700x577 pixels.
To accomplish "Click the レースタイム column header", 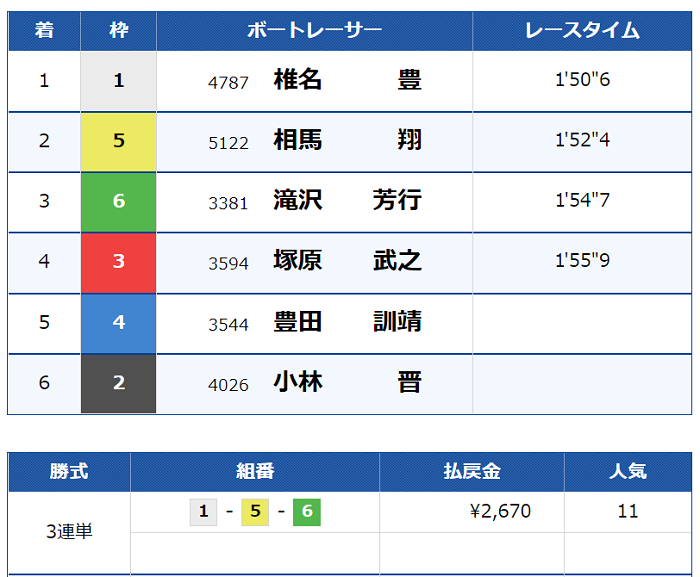I will click(582, 30).
